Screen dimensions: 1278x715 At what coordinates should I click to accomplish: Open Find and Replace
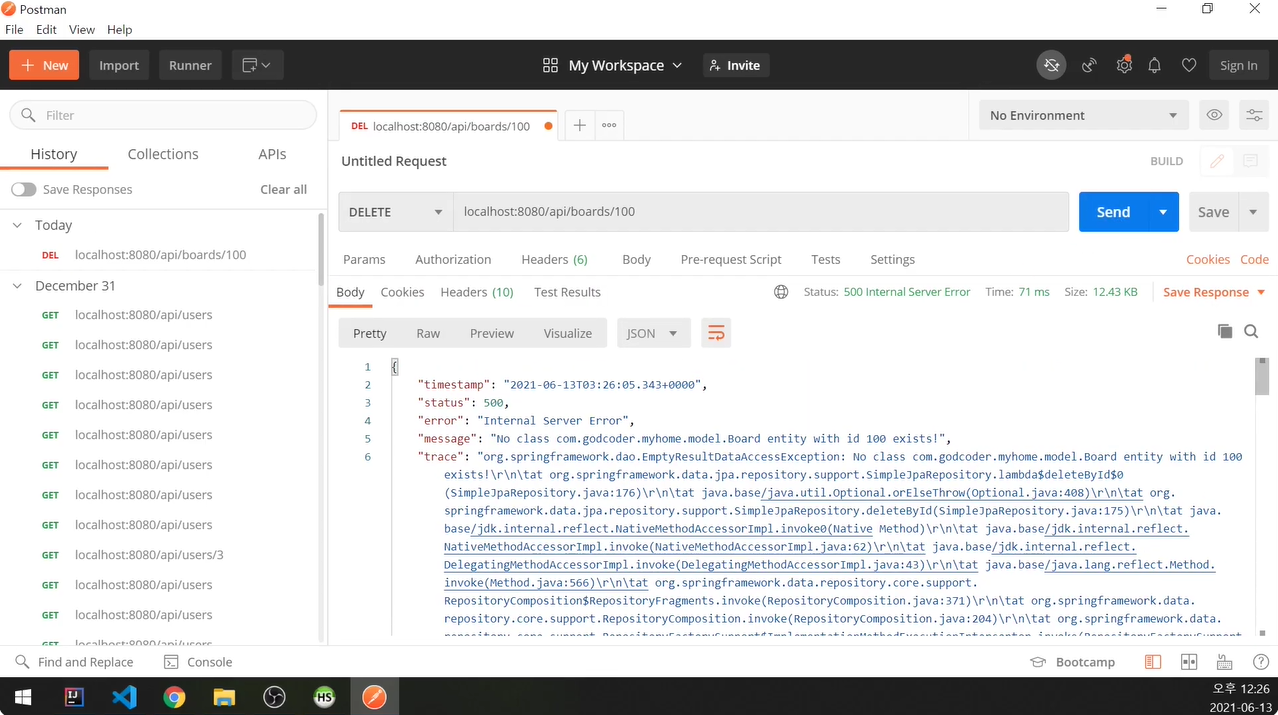pyautogui.click(x=74, y=662)
